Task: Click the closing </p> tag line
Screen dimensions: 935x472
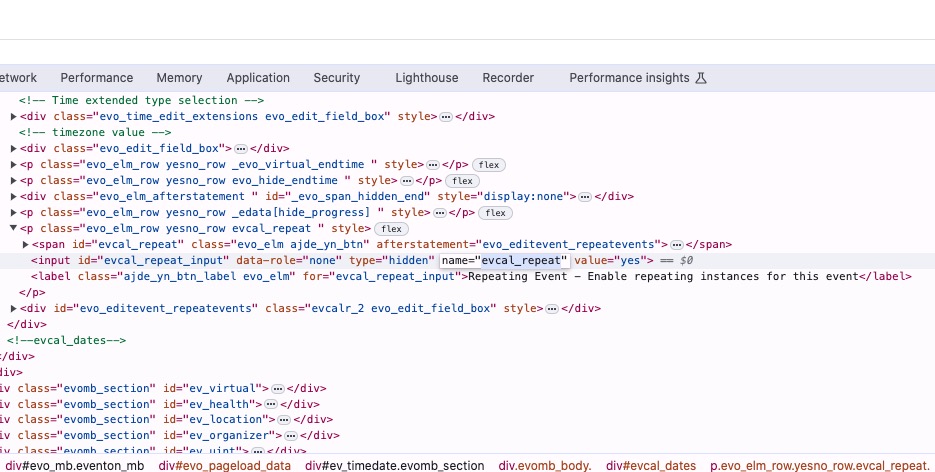Action: point(32,293)
